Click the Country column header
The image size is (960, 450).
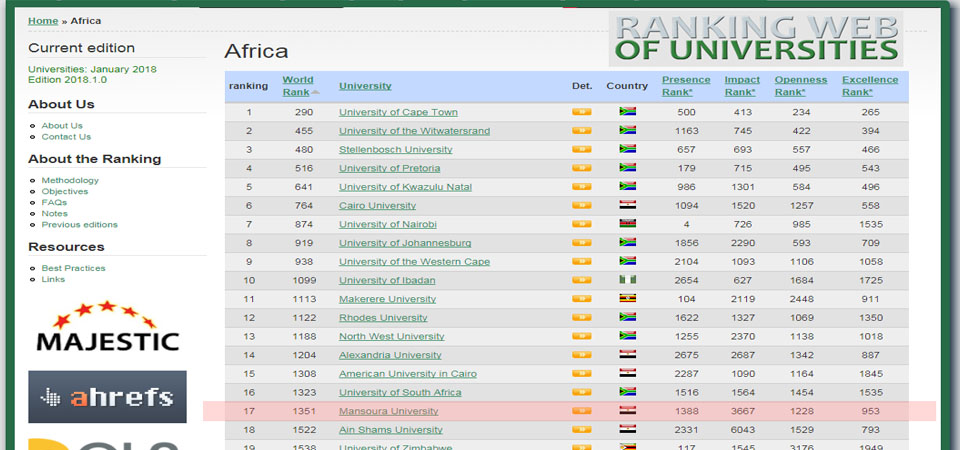click(627, 86)
